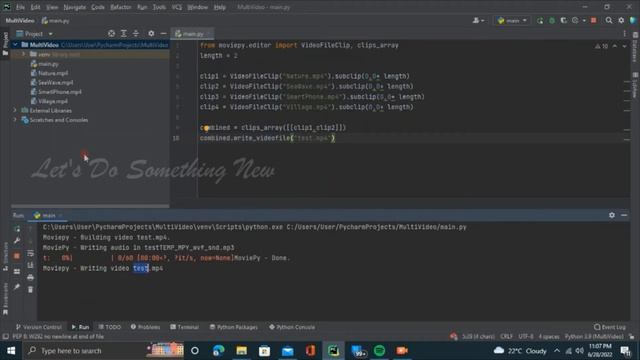Screen dimensions: 640x360
Task: Click the profile run icon in toolbar
Action: [x=575, y=20]
